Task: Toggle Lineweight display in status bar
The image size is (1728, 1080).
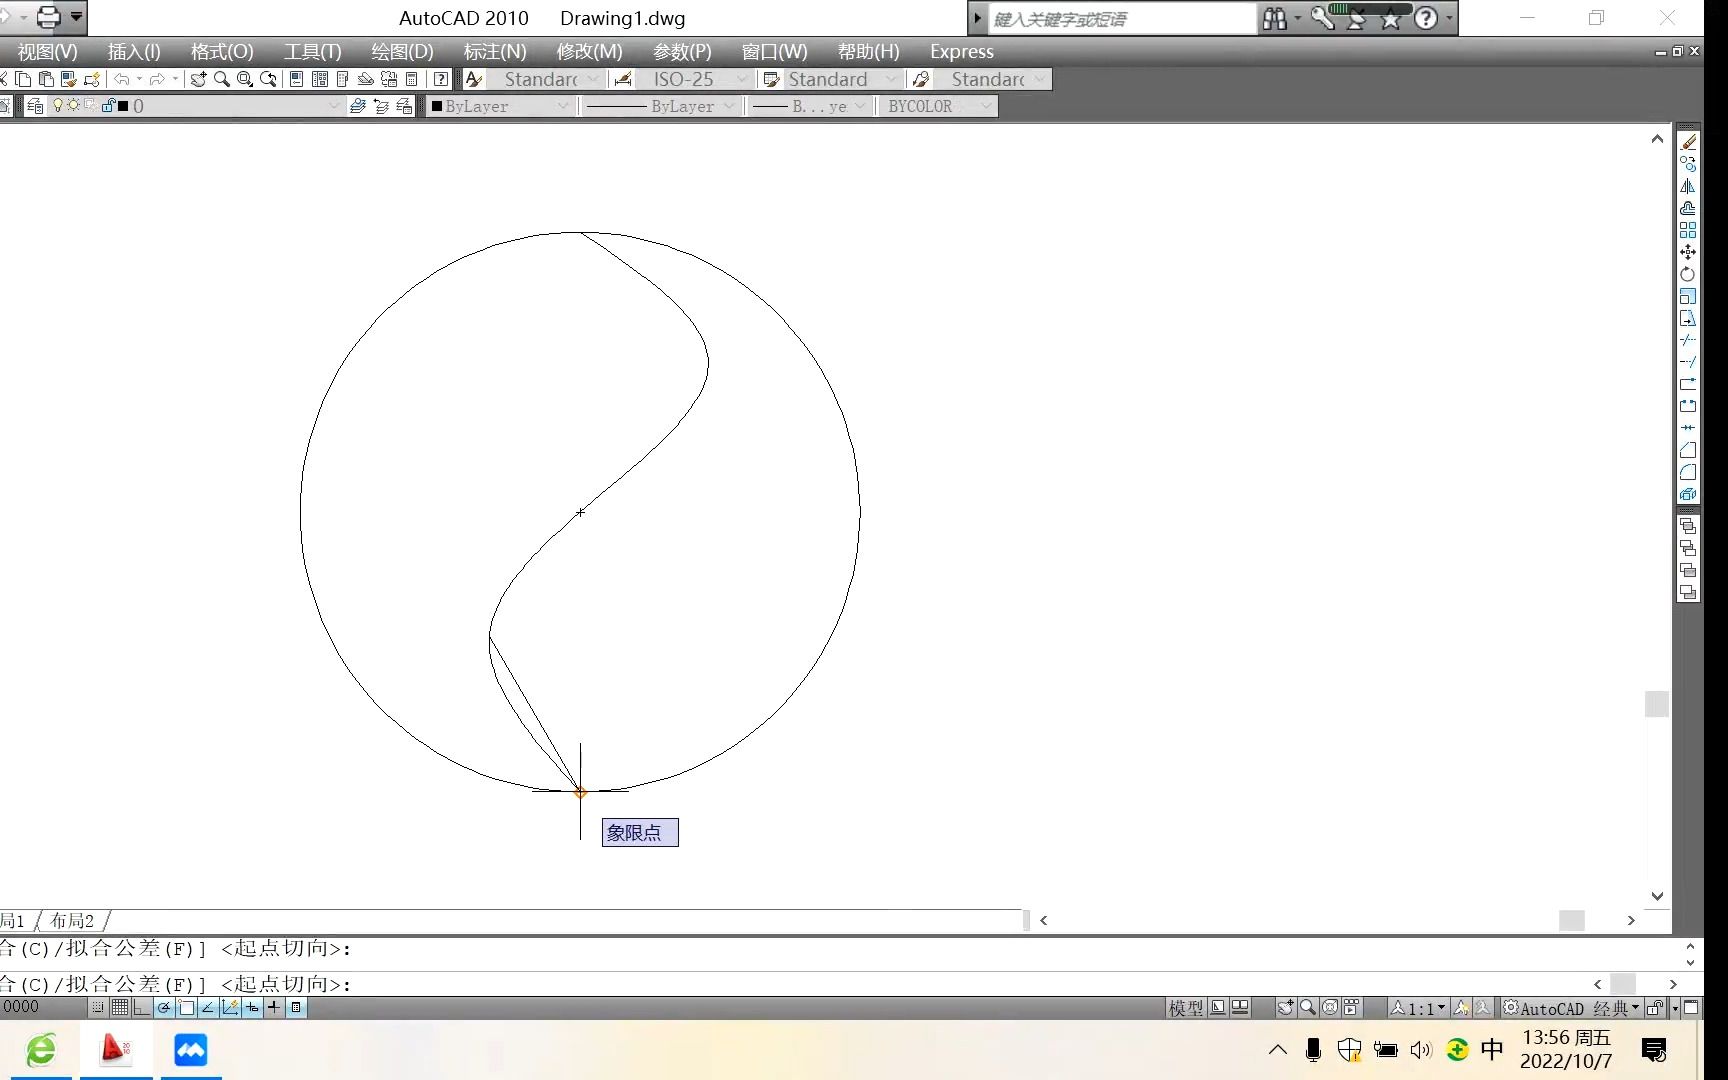Action: (x=274, y=1008)
